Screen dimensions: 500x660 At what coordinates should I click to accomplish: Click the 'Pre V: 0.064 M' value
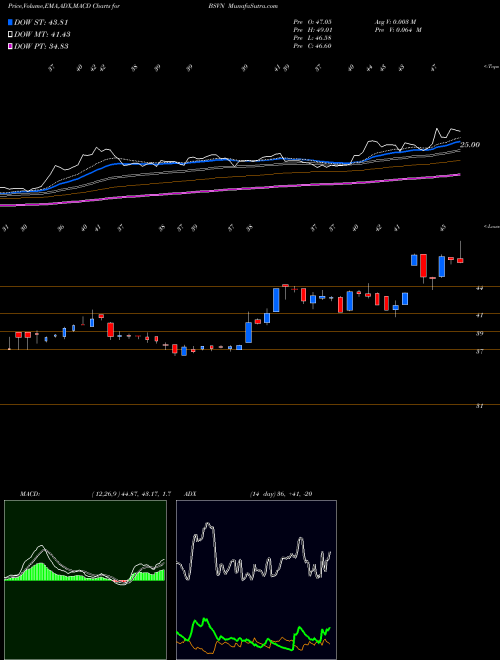400,30
